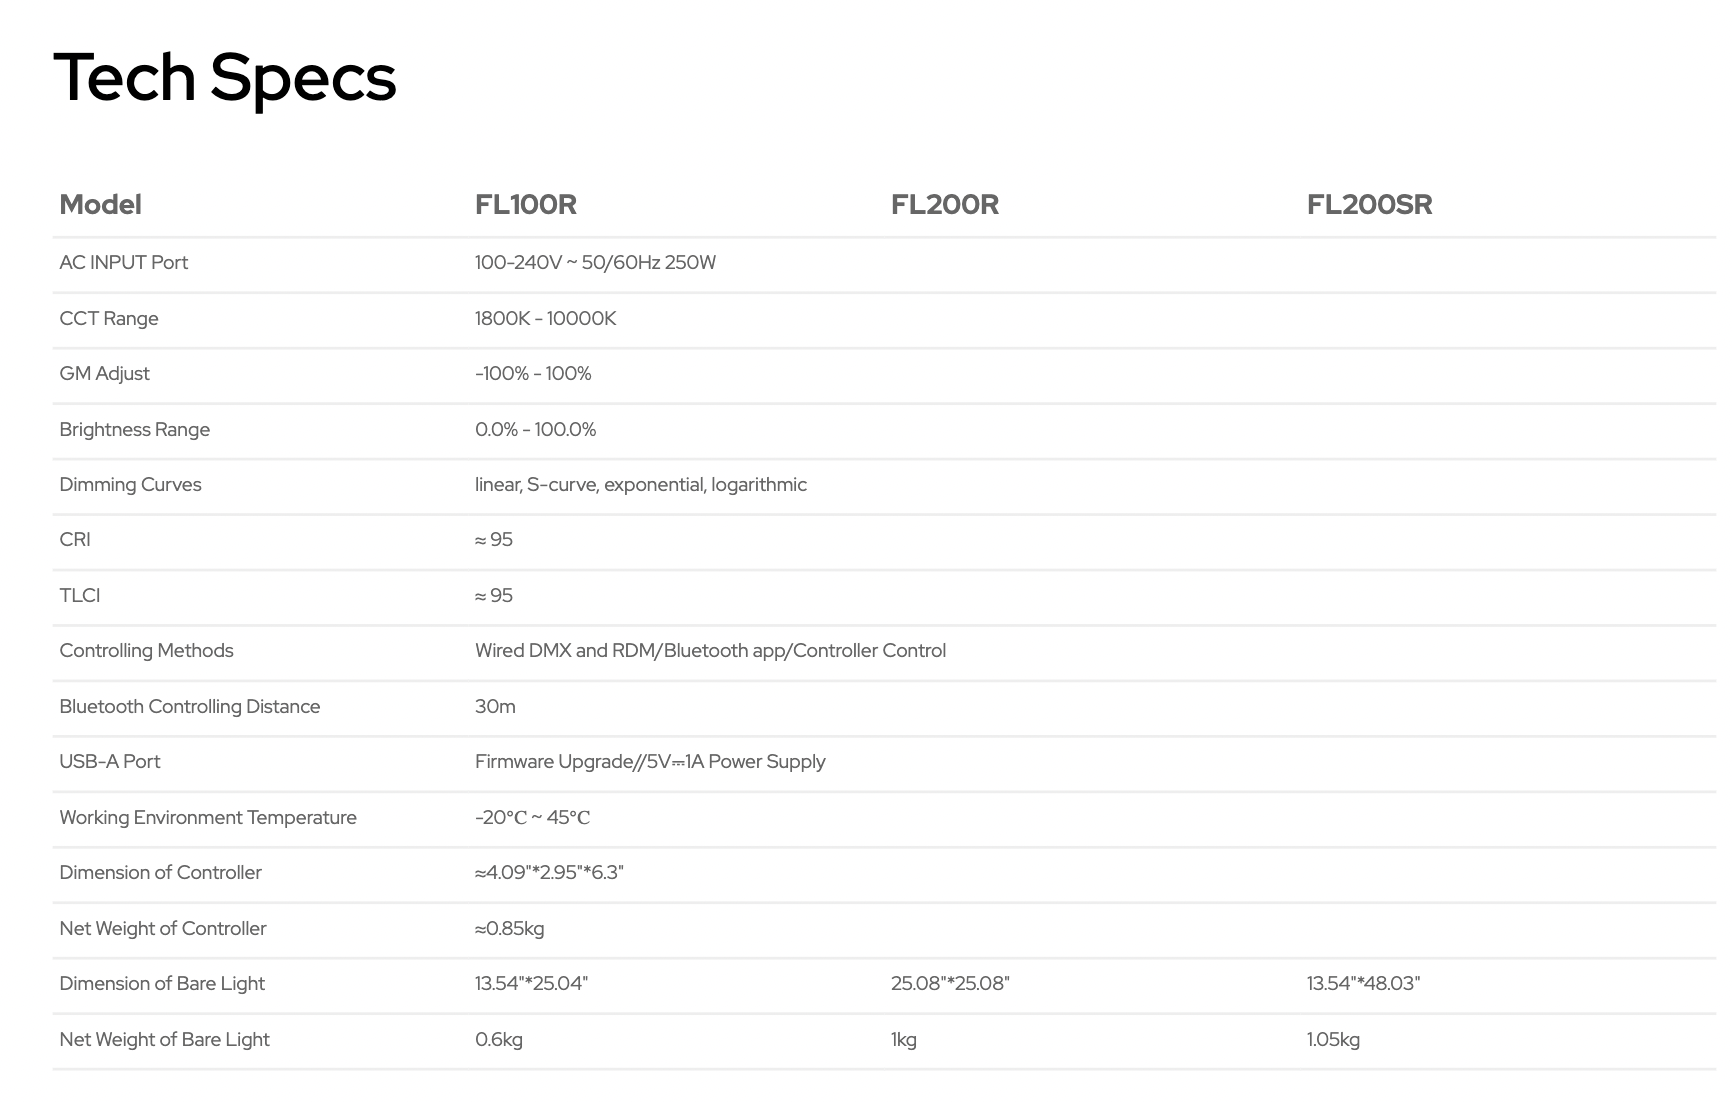This screenshot has width=1732, height=1102.
Task: Click the FL200R column header
Action: point(944,205)
